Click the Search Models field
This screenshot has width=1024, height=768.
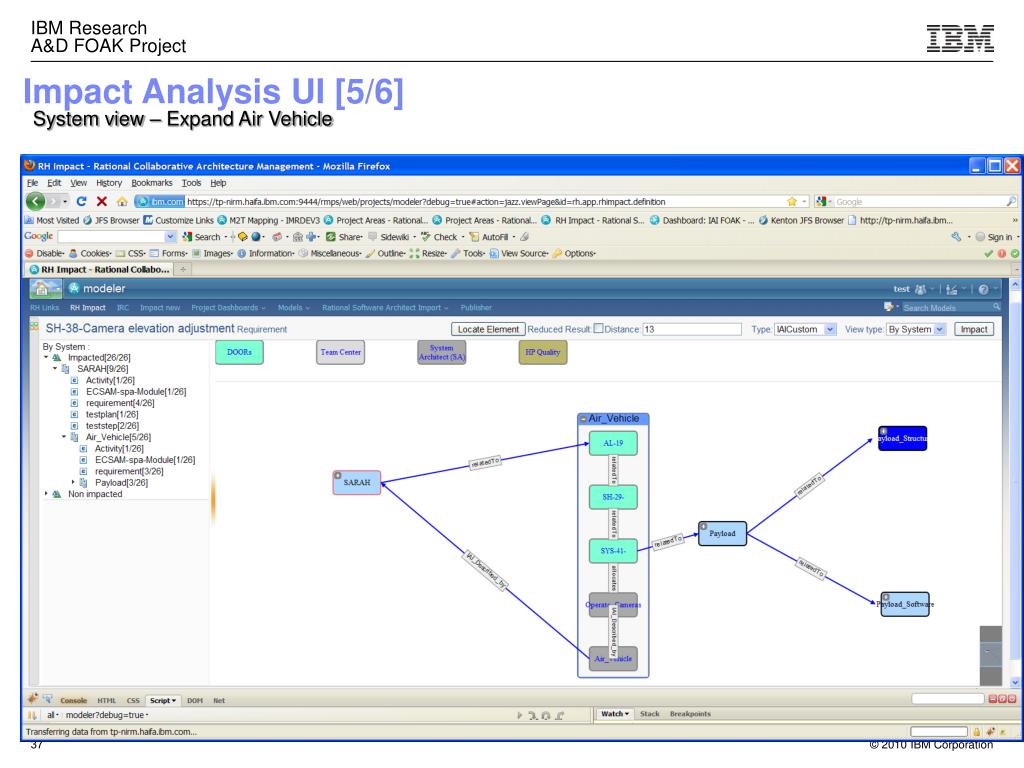947,308
